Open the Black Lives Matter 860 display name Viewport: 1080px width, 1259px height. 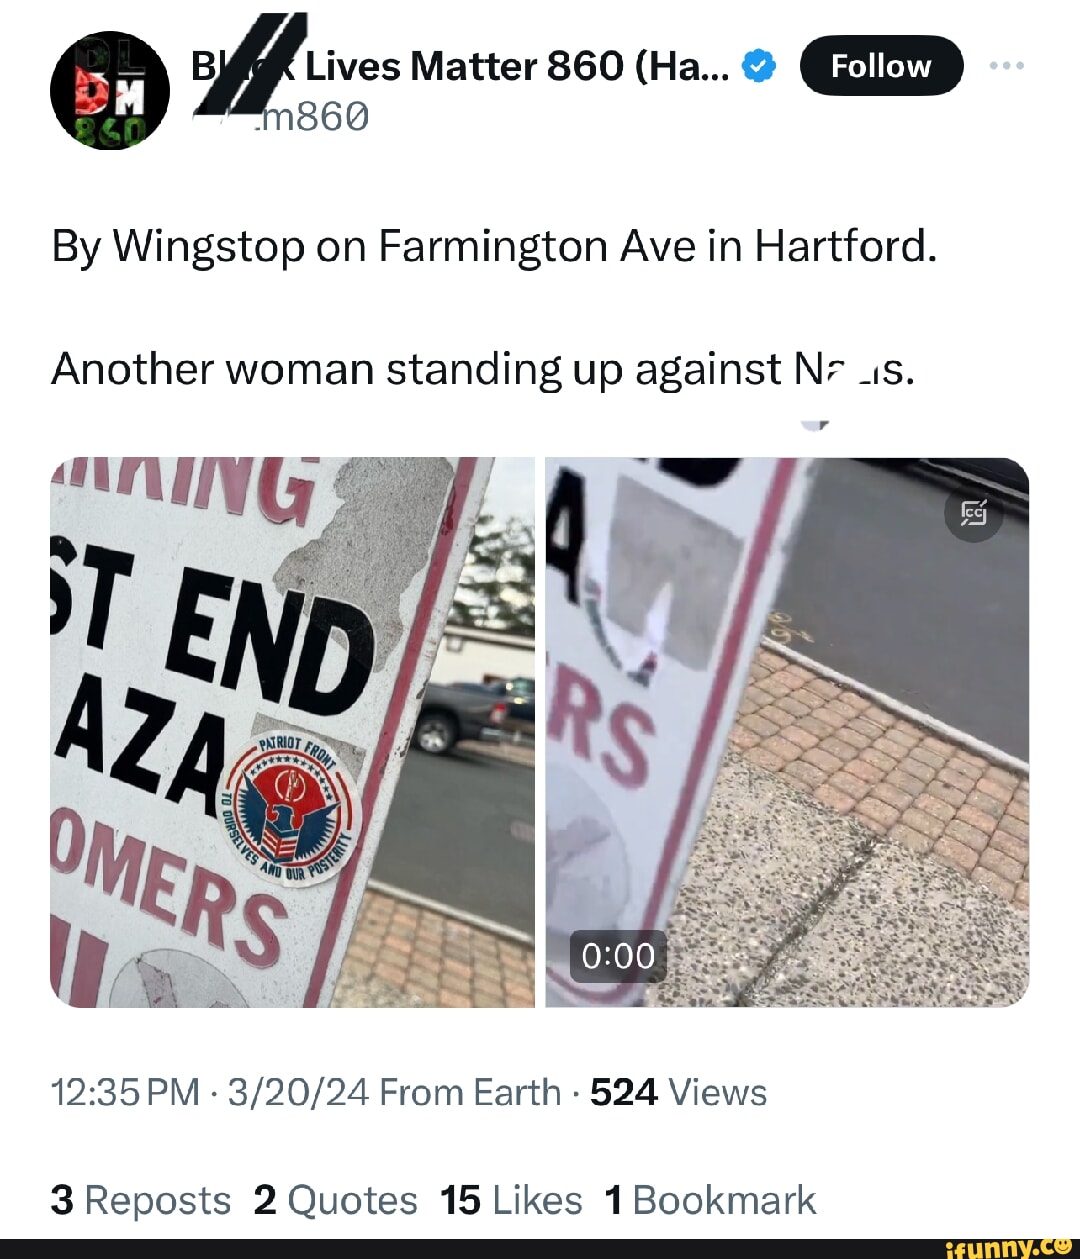point(460,67)
